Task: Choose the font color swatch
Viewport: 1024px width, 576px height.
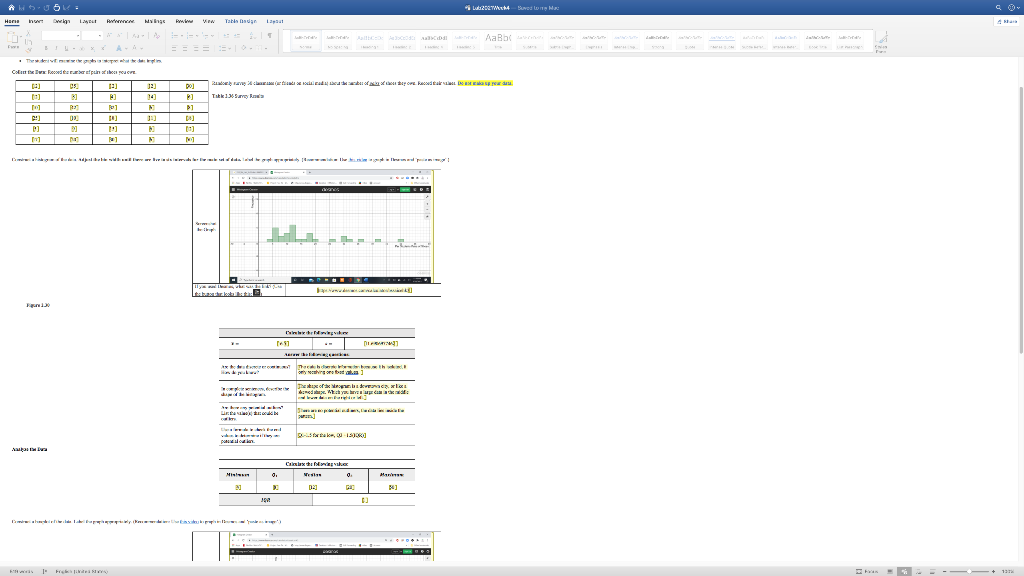Action: [x=135, y=48]
